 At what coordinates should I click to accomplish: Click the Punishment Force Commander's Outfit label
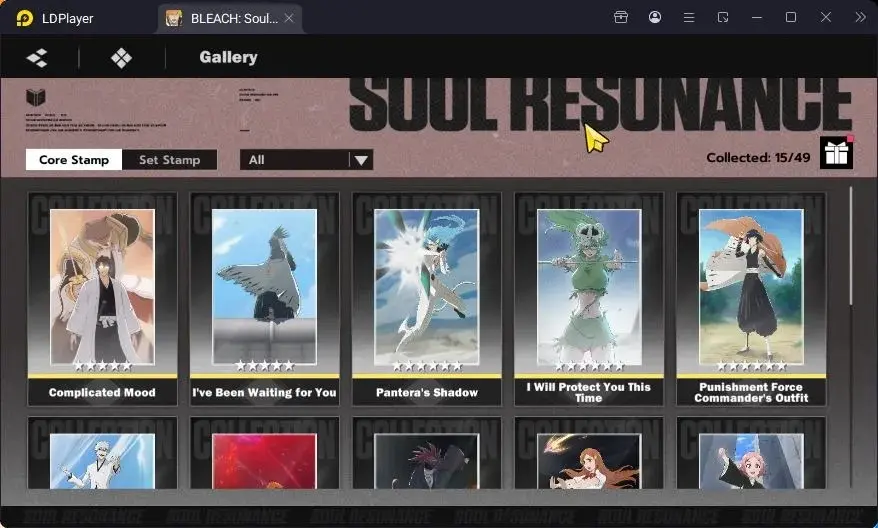click(x=751, y=393)
